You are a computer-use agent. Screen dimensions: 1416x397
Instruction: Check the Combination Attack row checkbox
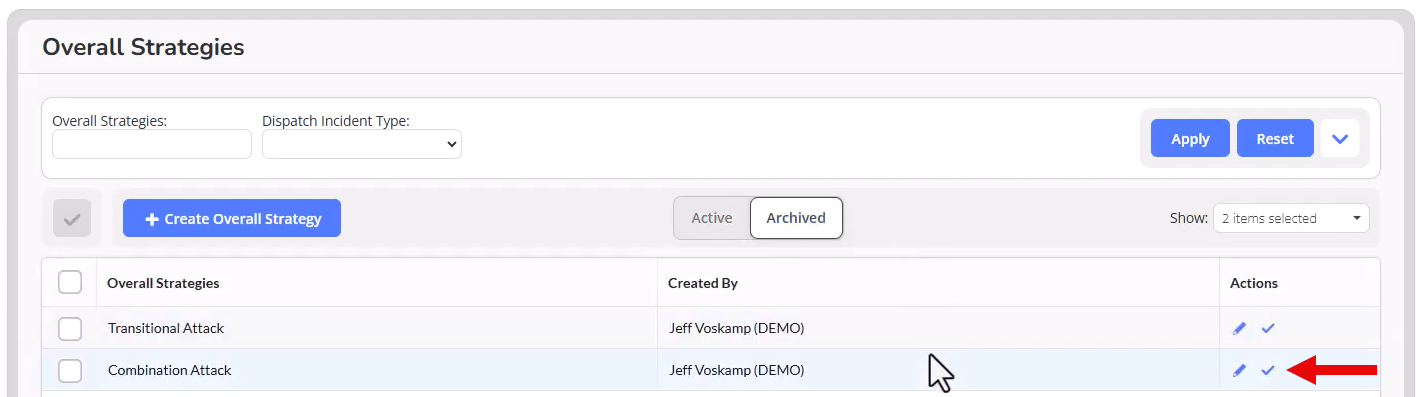pyautogui.click(x=70, y=370)
